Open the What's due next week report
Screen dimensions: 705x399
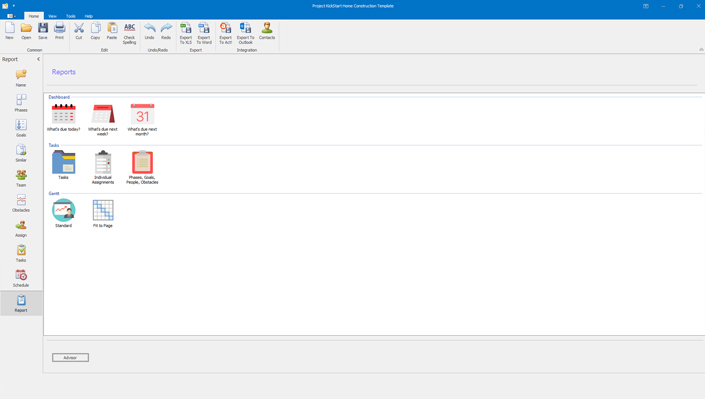(x=103, y=120)
